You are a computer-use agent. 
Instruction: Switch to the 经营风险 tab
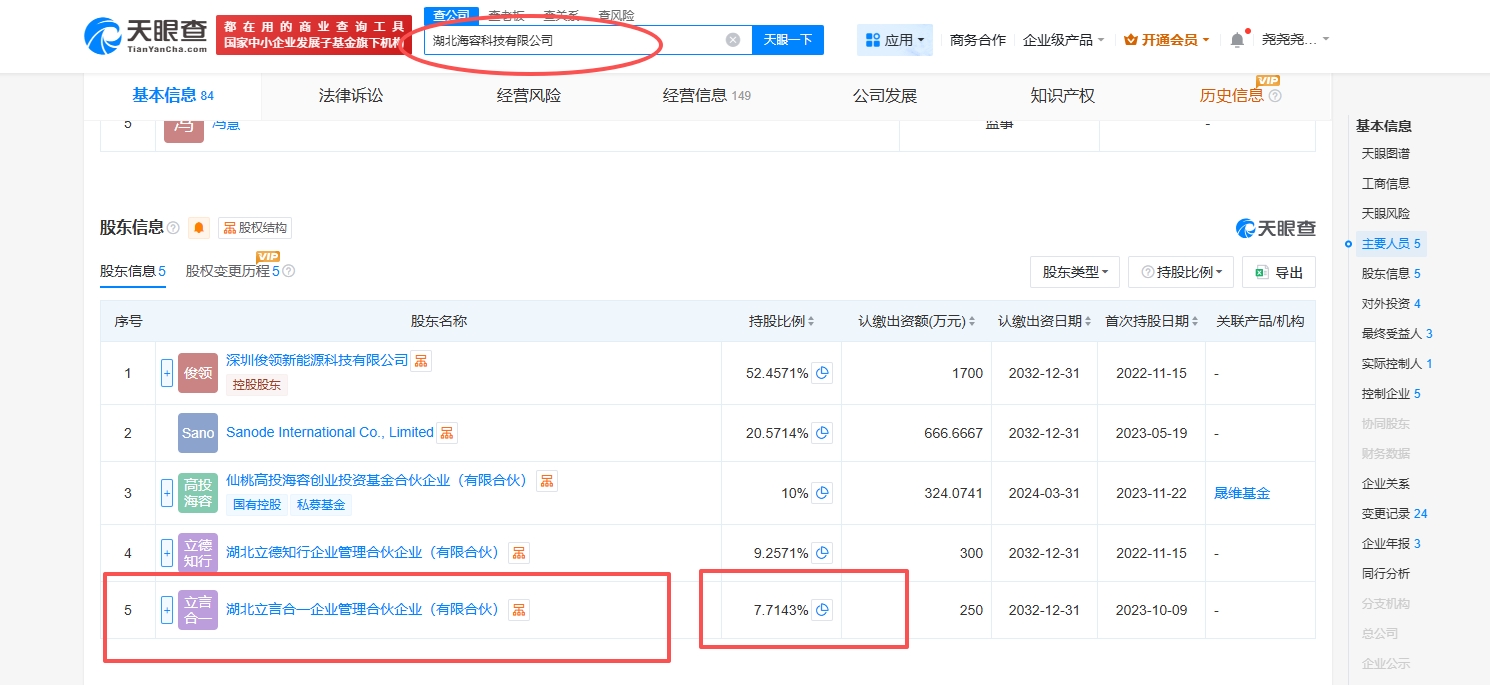tap(529, 96)
